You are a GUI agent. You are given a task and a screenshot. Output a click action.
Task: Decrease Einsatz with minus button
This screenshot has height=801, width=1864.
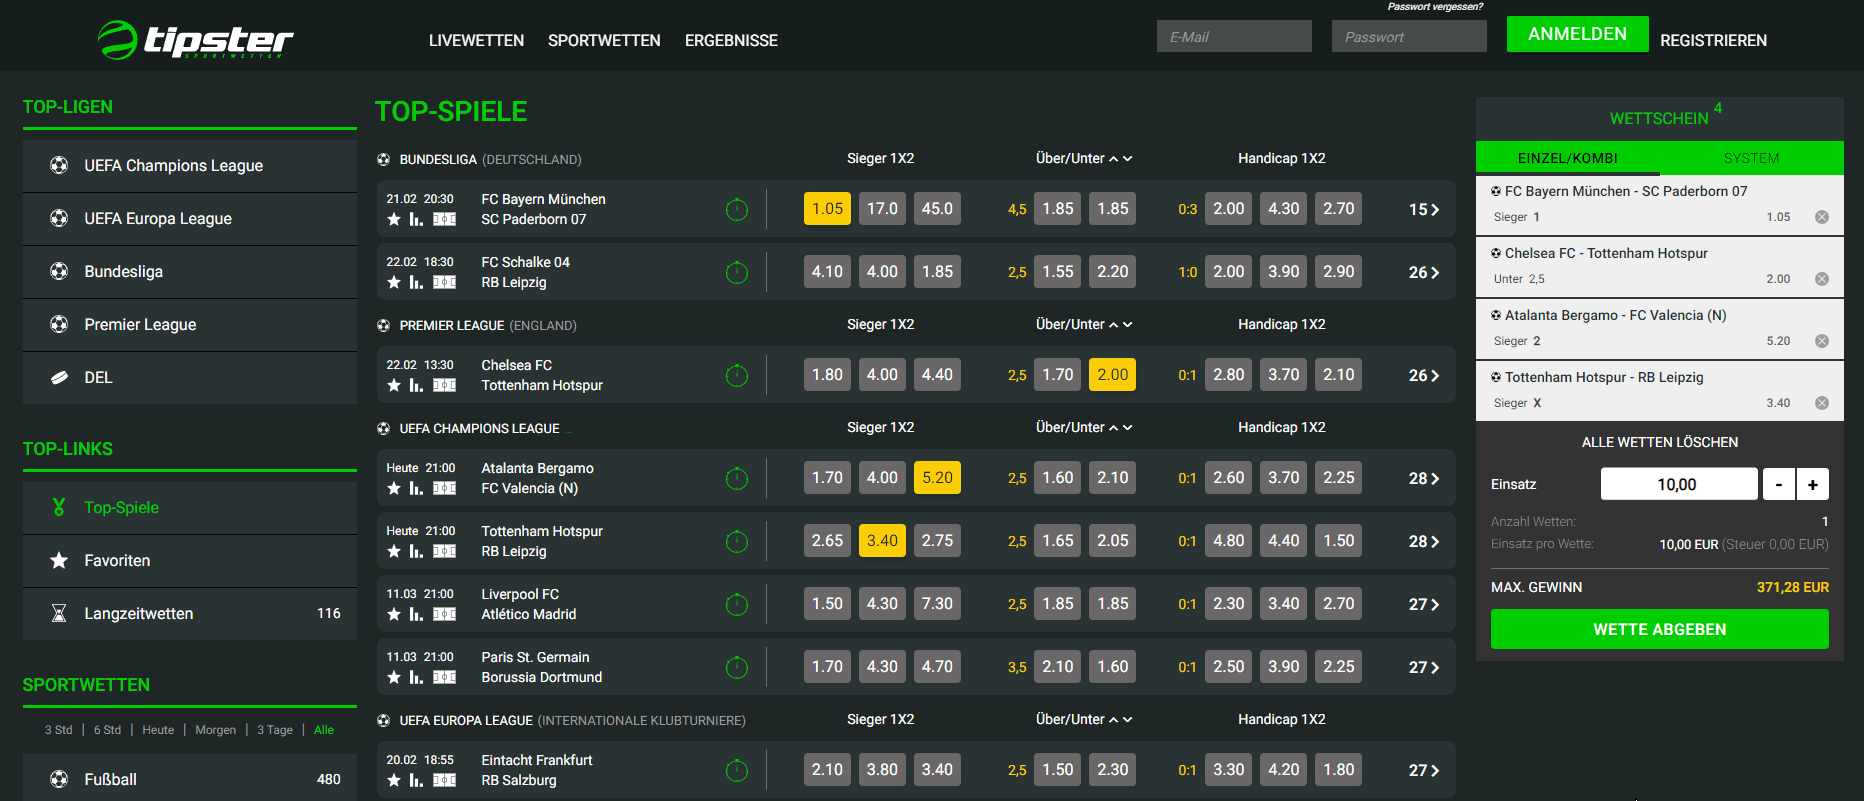[x=1778, y=484]
